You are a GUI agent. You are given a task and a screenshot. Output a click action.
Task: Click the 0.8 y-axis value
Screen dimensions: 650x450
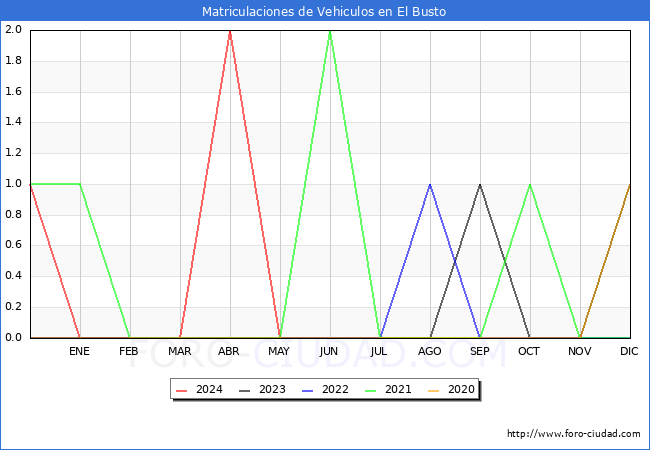[13, 214]
